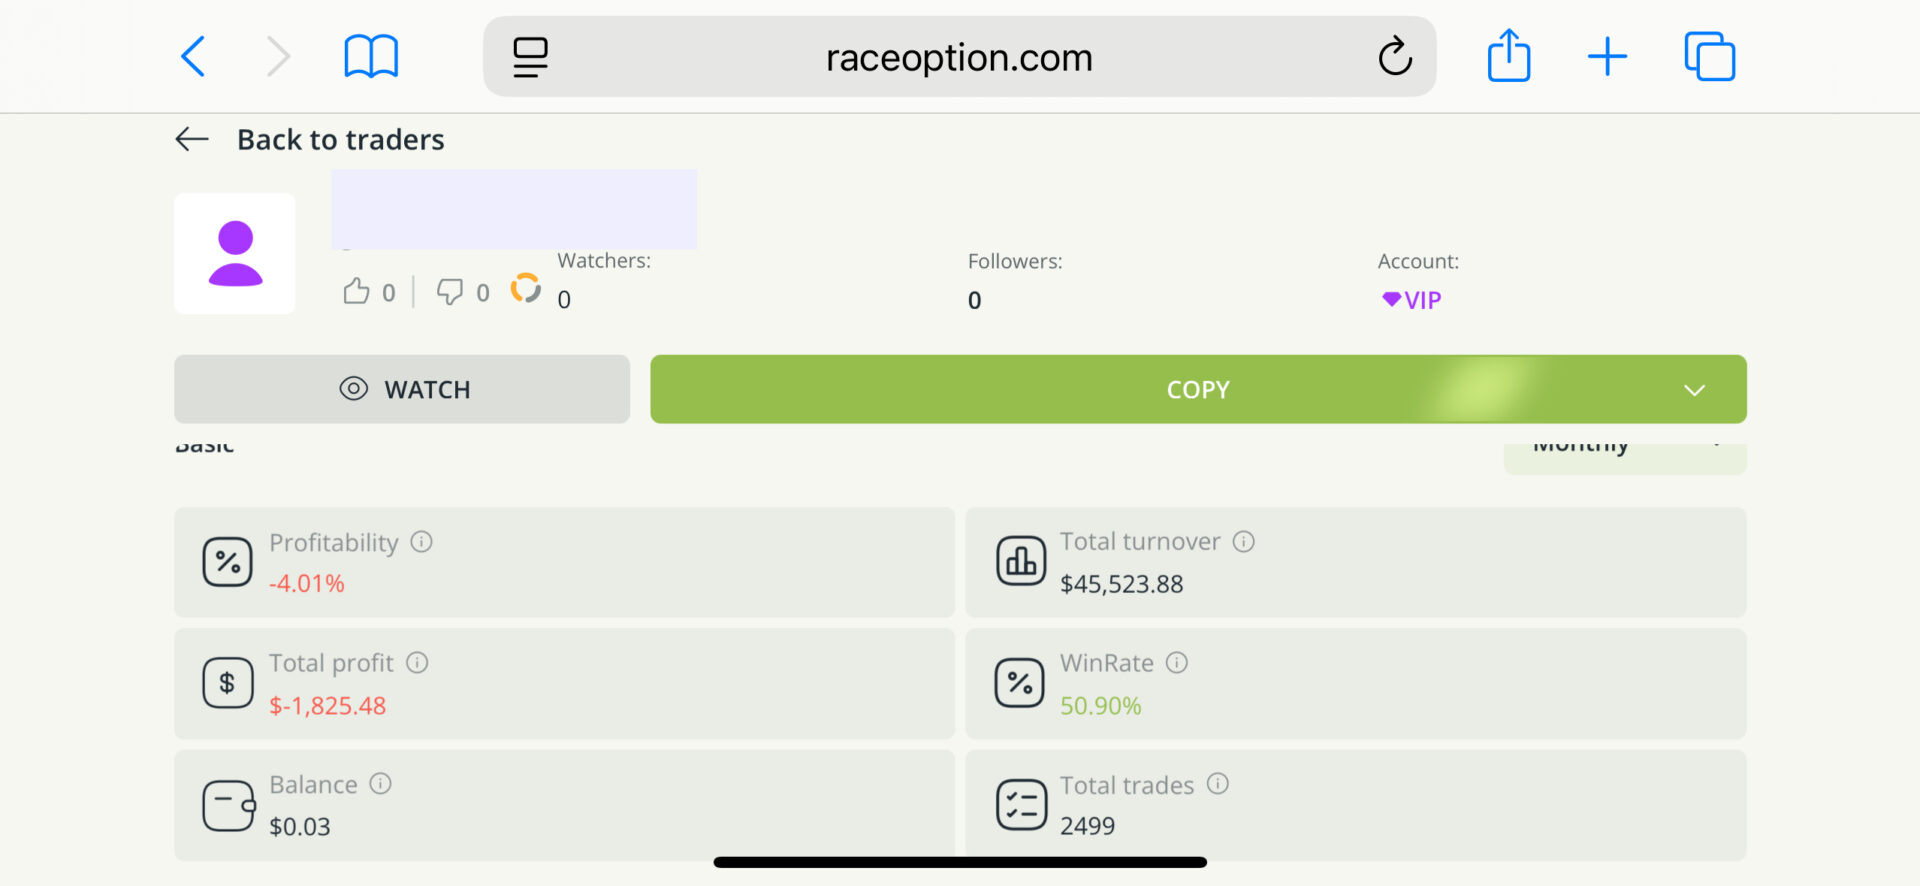Click the watchers badge icon
This screenshot has height=886, width=1920.
point(525,289)
